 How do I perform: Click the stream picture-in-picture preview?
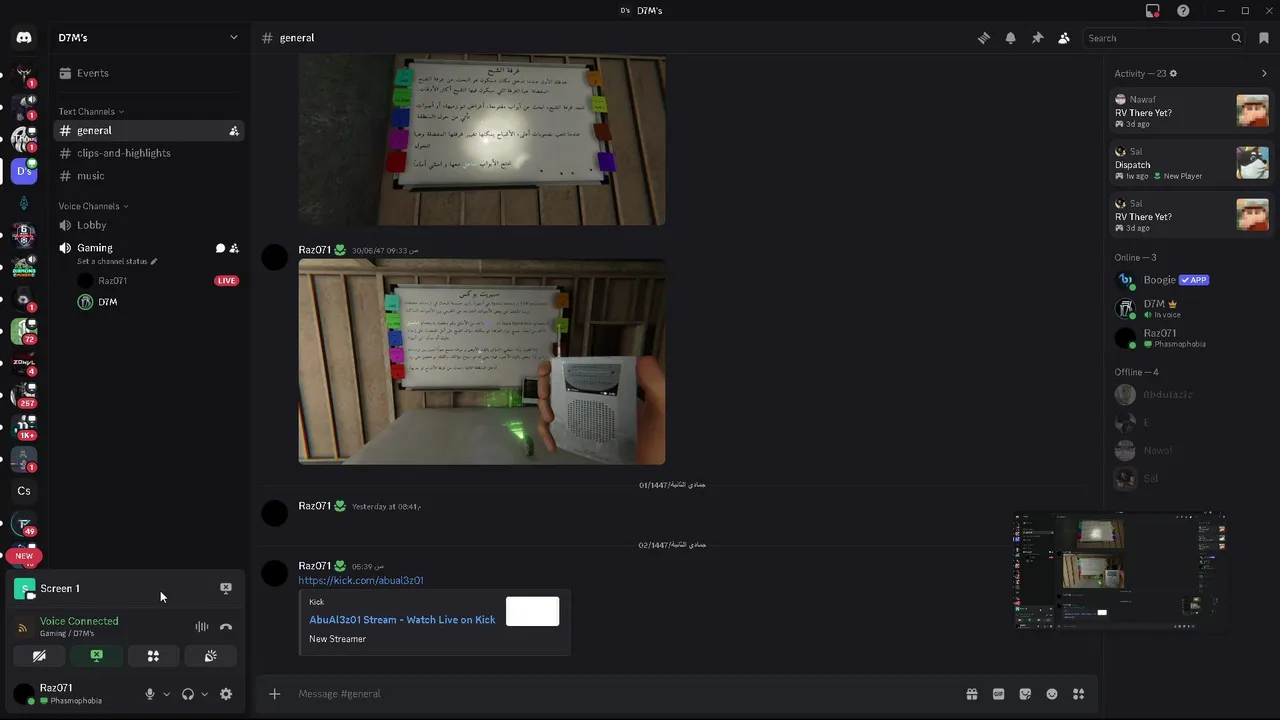click(x=1121, y=571)
